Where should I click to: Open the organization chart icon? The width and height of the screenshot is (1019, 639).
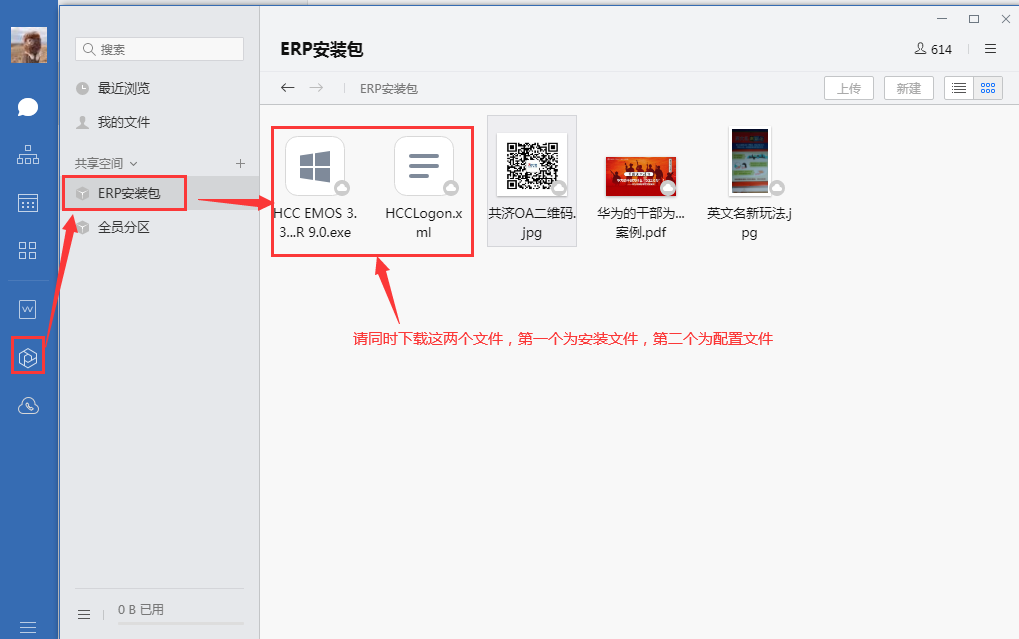(x=28, y=155)
